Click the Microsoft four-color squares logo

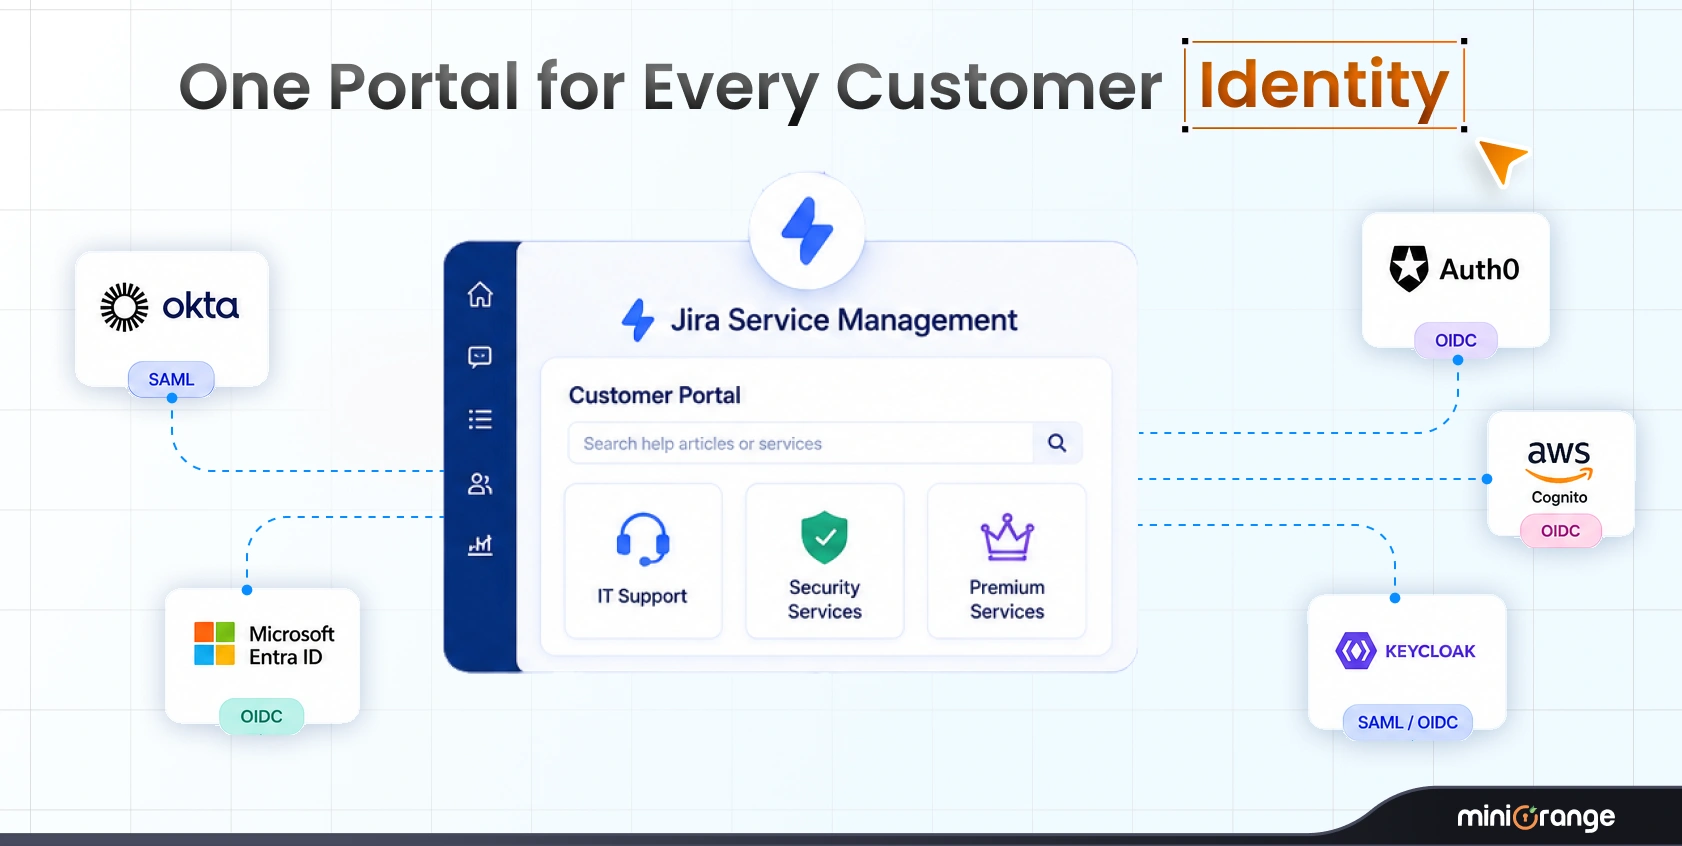click(x=214, y=644)
